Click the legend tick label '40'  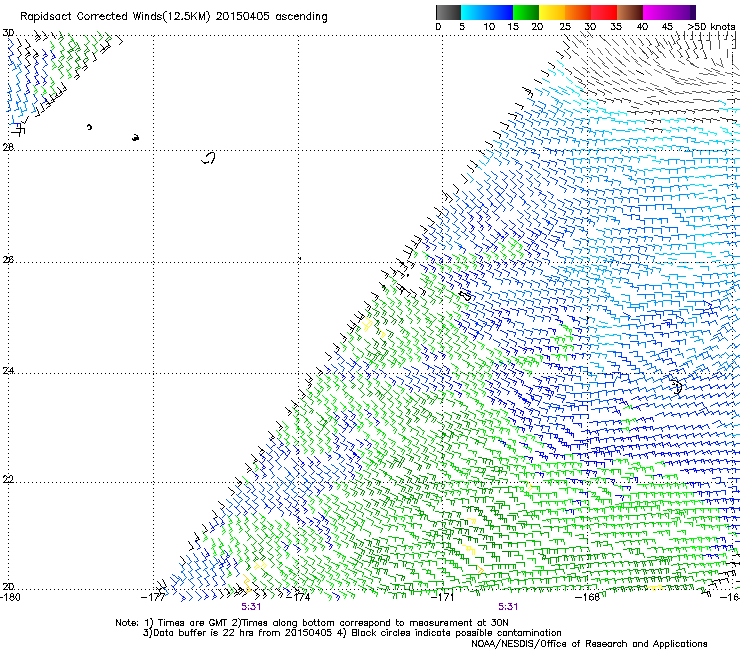(642, 27)
